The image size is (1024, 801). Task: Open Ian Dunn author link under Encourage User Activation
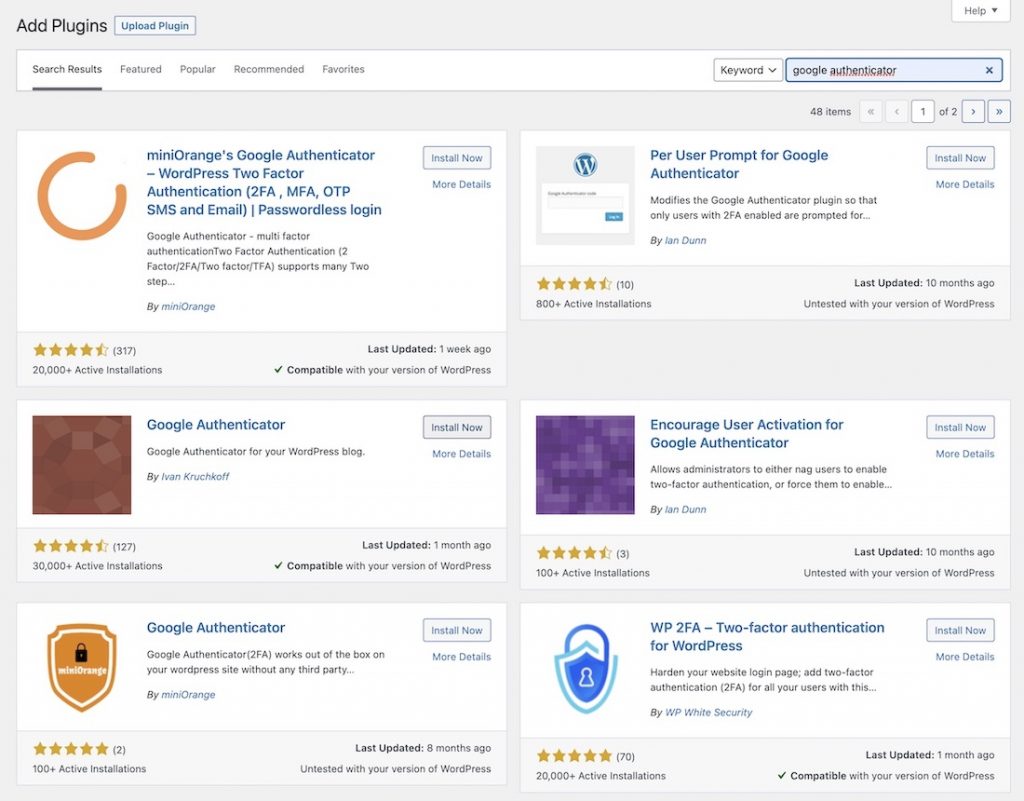point(685,509)
